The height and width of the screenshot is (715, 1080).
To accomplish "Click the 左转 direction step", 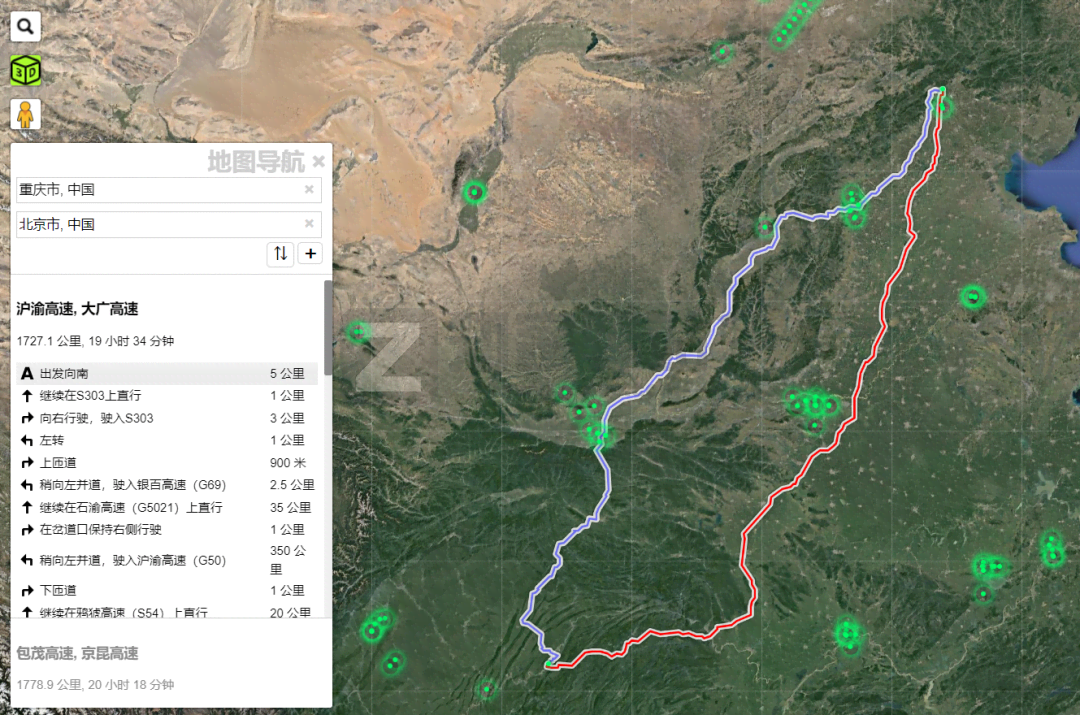I will (150, 440).
